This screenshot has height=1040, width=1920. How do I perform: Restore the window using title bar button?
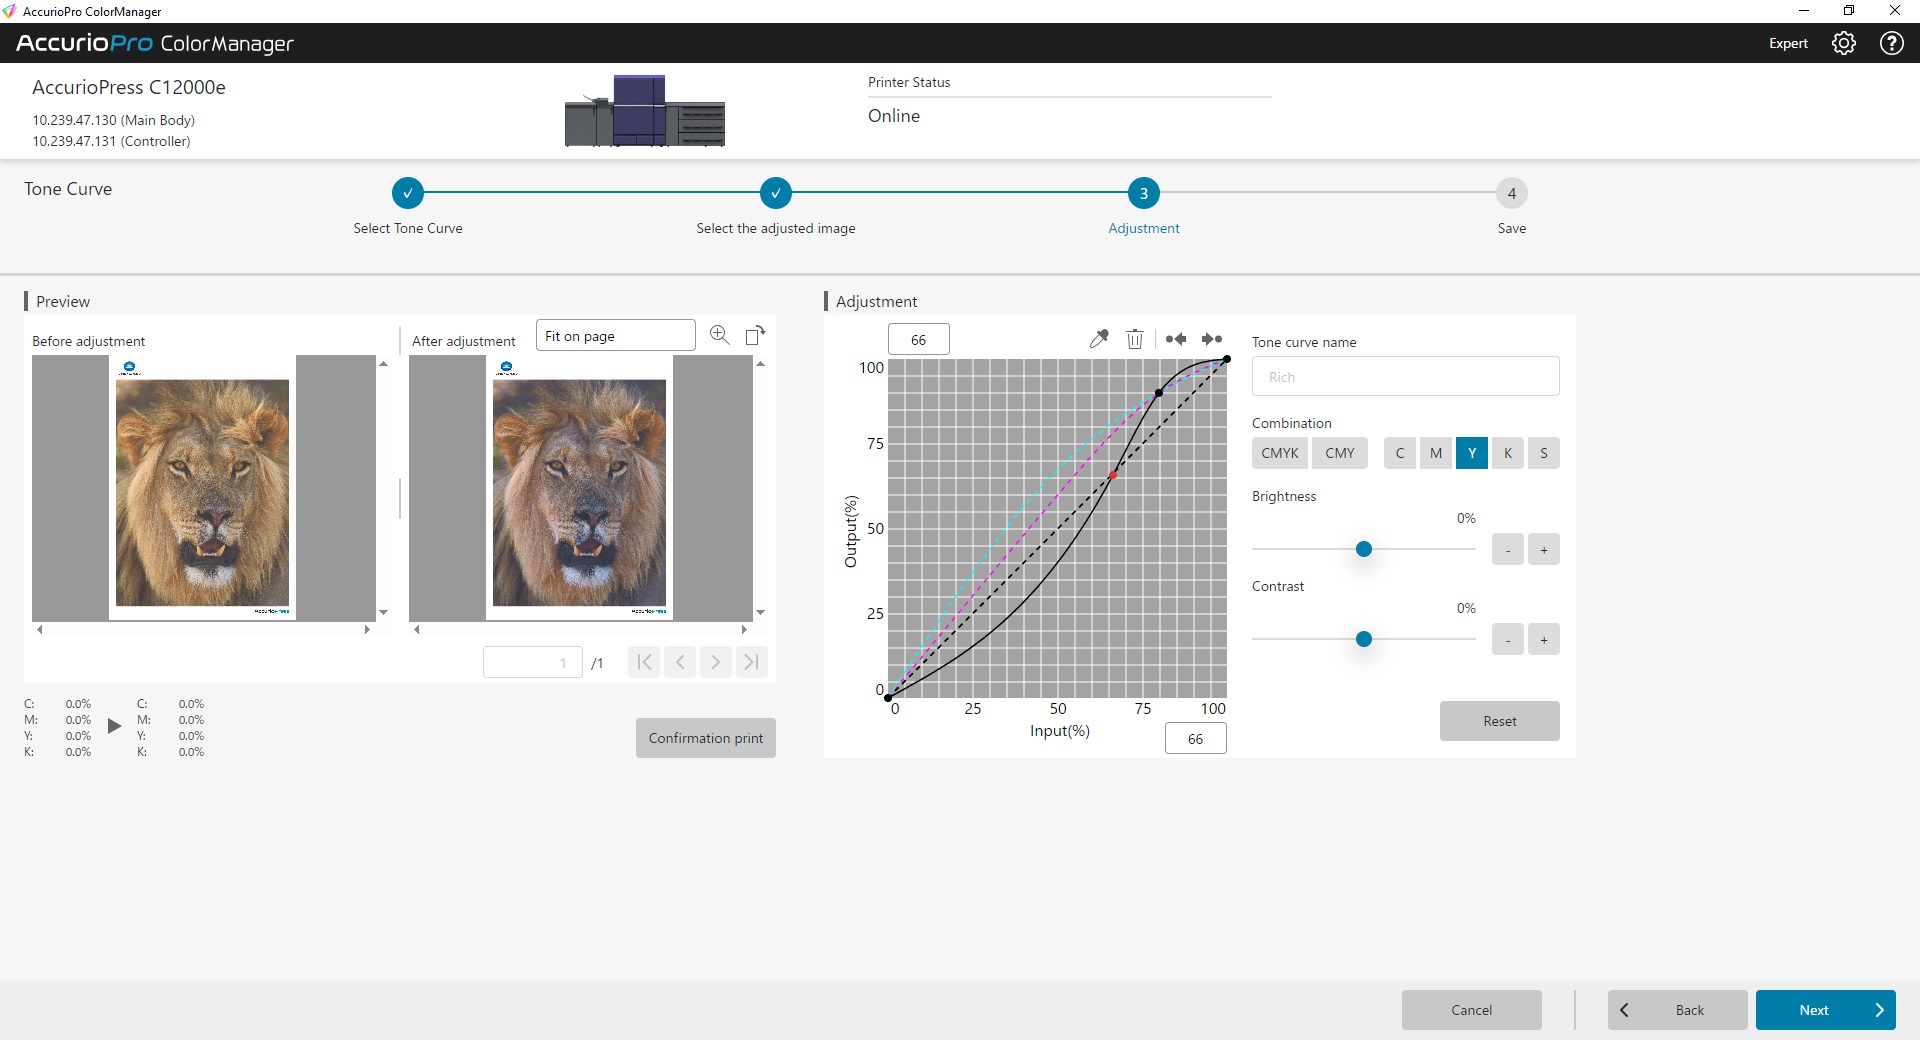coord(1849,11)
